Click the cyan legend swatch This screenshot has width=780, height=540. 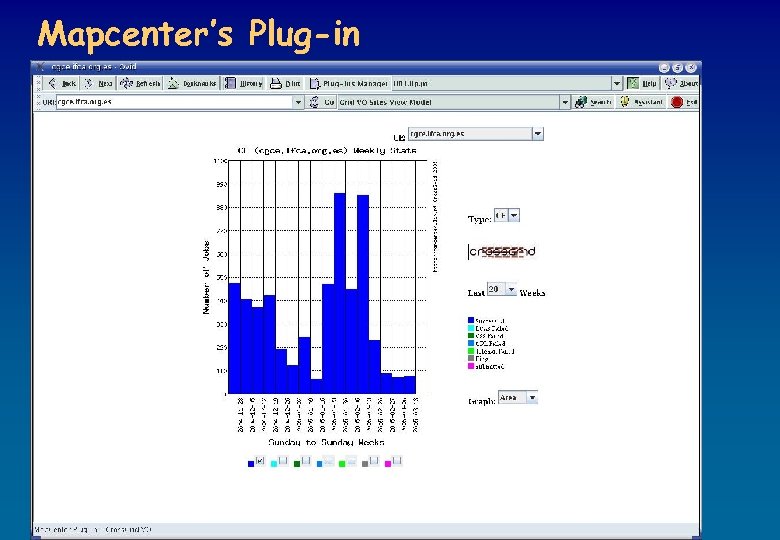tap(471, 328)
